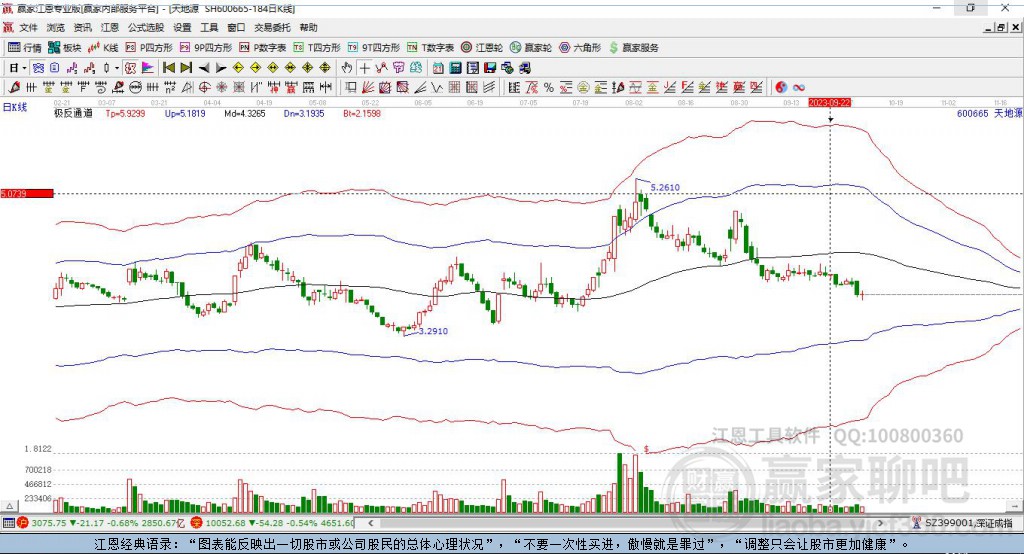The height and width of the screenshot is (554, 1024).
Task: Click the Md=4.3265 indicator value
Action: pos(244,113)
